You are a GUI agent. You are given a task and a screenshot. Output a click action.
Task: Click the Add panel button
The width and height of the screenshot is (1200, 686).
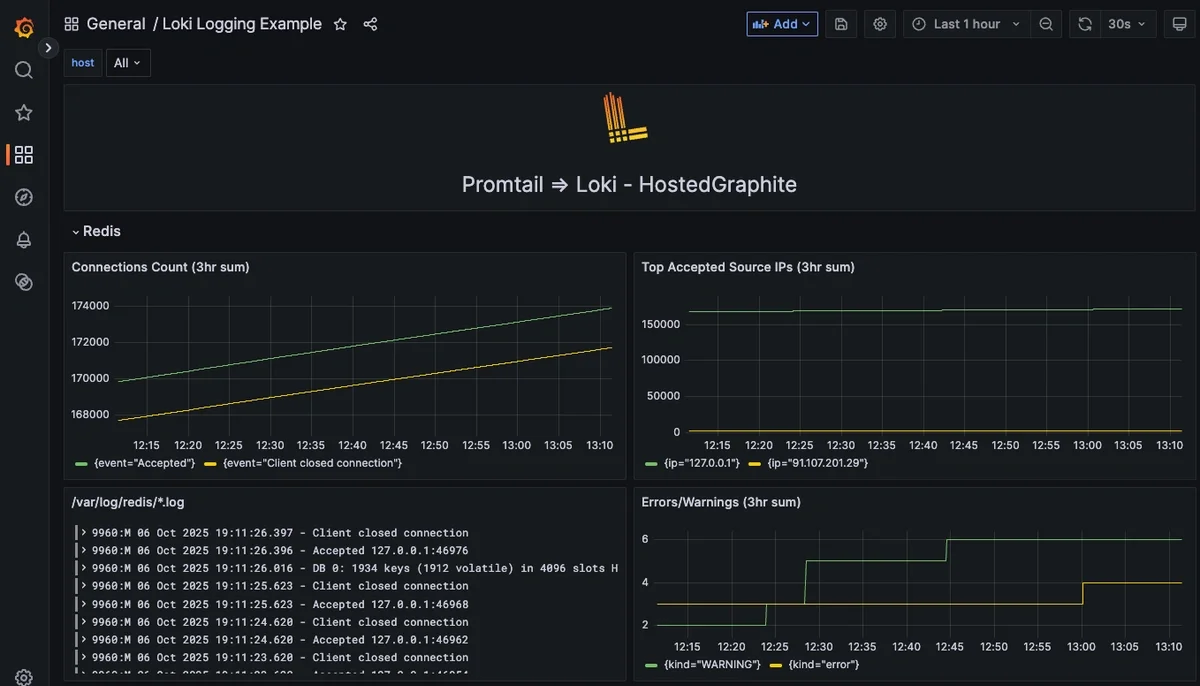782,24
